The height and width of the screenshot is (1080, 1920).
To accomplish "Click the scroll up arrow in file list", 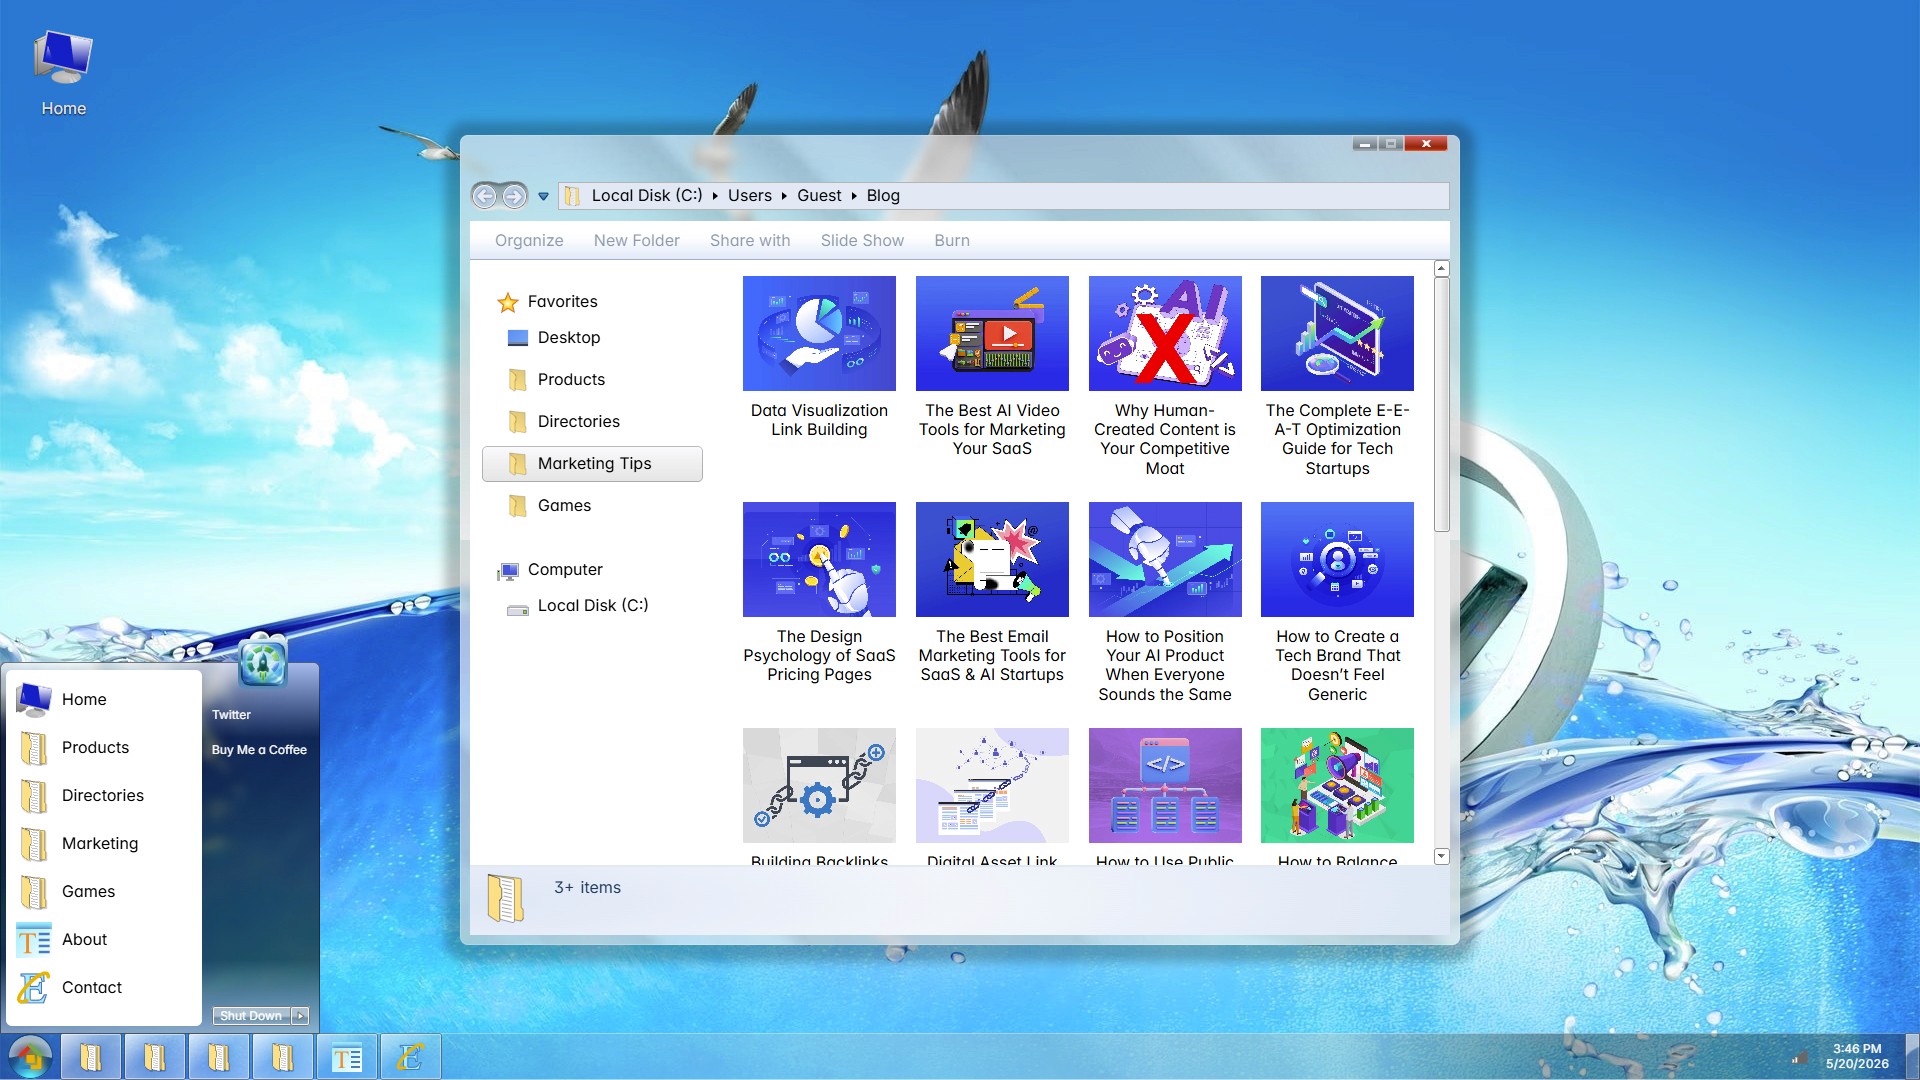I will click(x=1441, y=269).
